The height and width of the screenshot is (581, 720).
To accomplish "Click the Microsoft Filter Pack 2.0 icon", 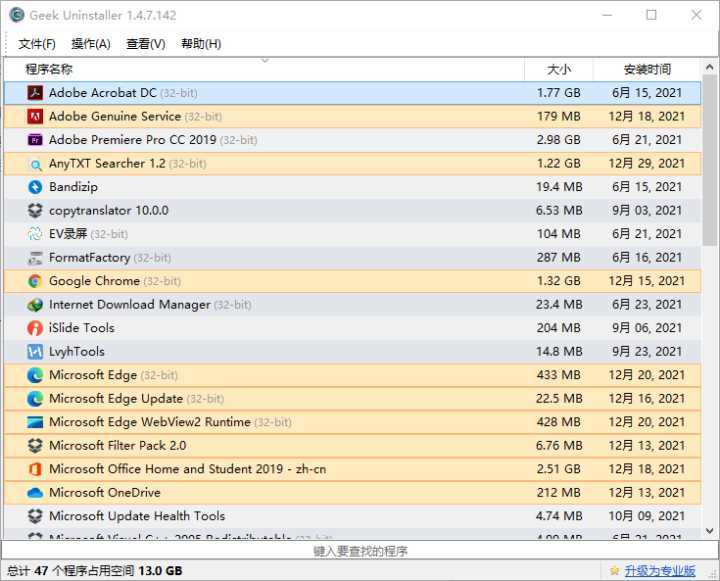I will tap(35, 446).
